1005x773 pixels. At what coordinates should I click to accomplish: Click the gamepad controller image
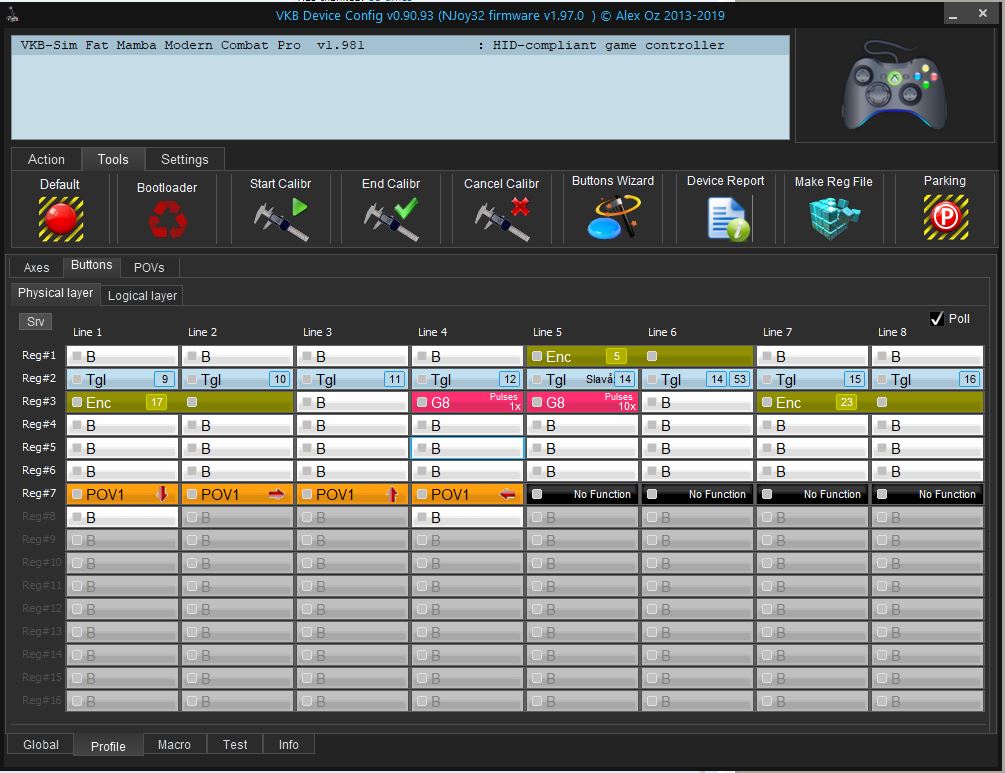[x=894, y=84]
